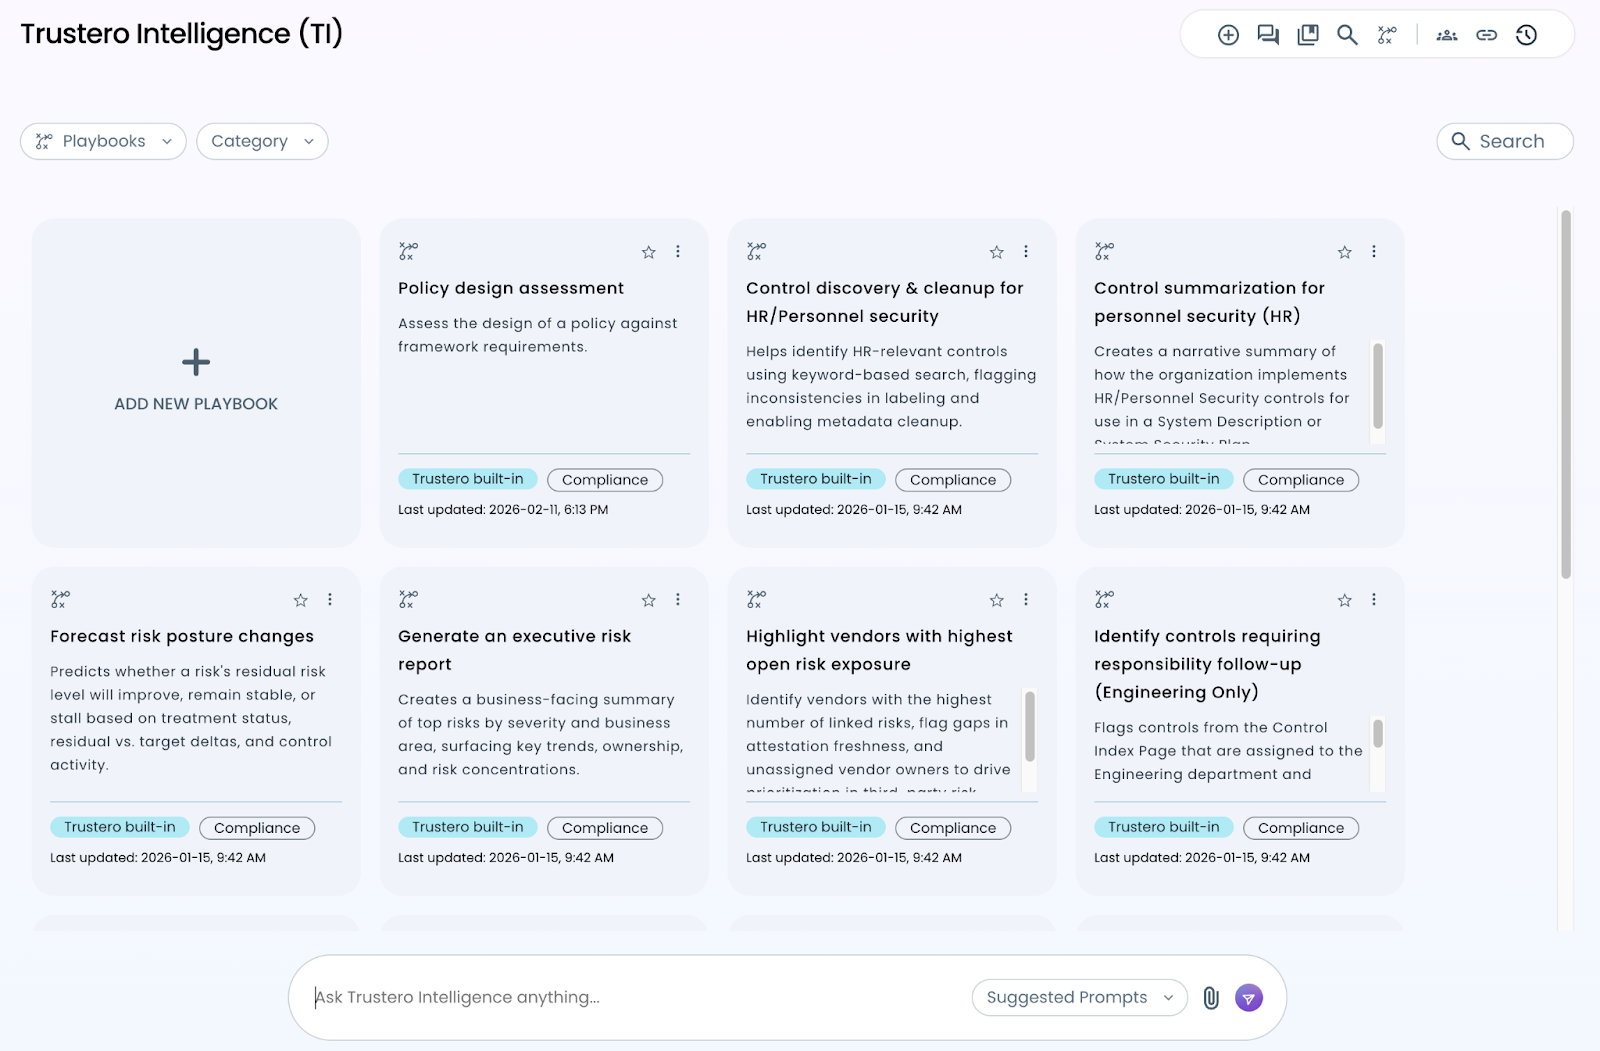The width and height of the screenshot is (1600, 1051).
Task: Click the main page vertical scrollbar
Action: (1566, 394)
